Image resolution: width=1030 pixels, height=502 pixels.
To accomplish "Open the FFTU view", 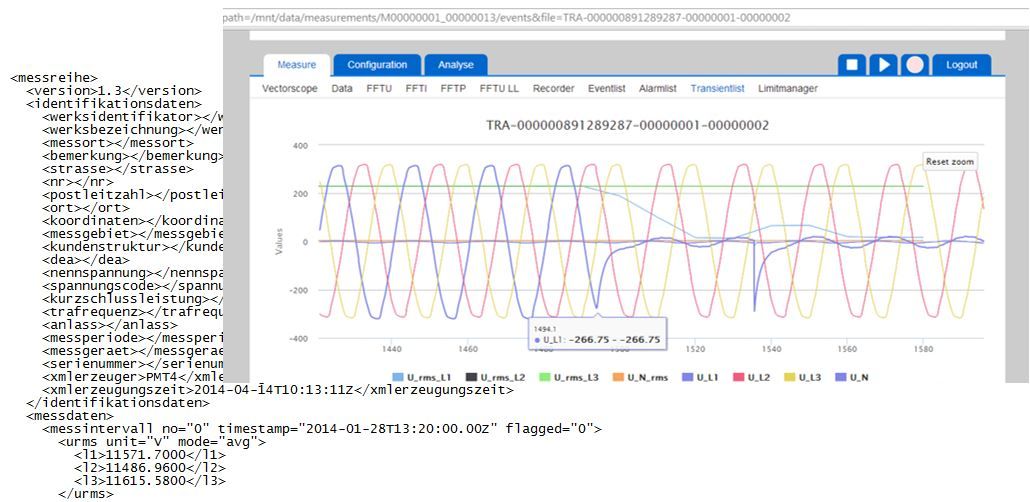I will pos(379,88).
